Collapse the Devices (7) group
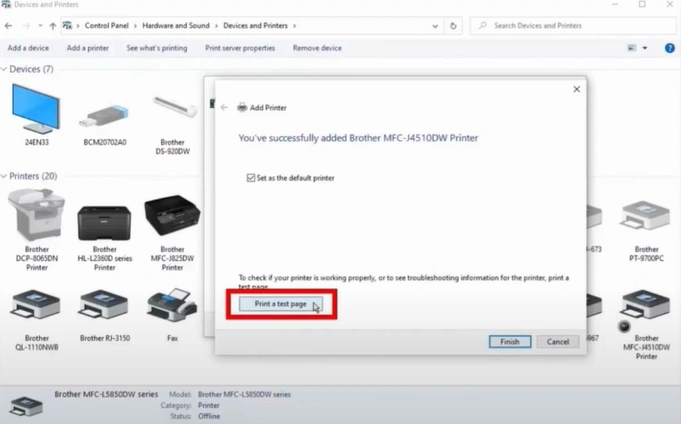Image resolution: width=681 pixels, height=424 pixels. 5,70
